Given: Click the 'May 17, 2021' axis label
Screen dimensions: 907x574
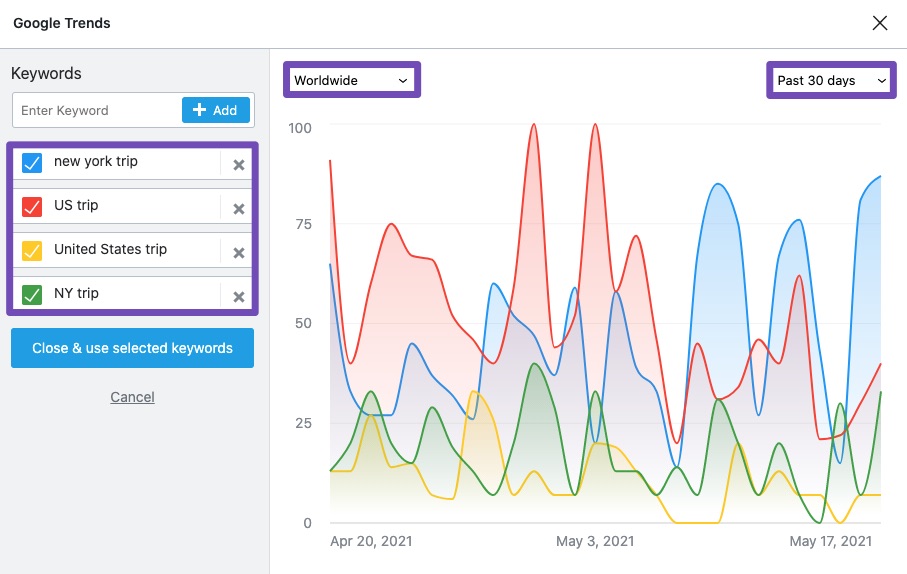Looking at the screenshot, I should pos(831,542).
